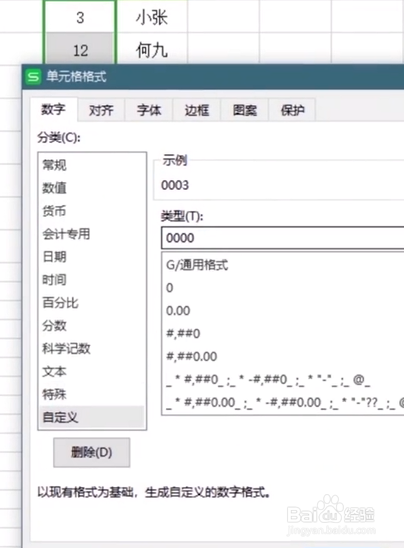Select G/通用格式 in the type list
Viewport: 404px width, 548px height.
click(x=283, y=265)
